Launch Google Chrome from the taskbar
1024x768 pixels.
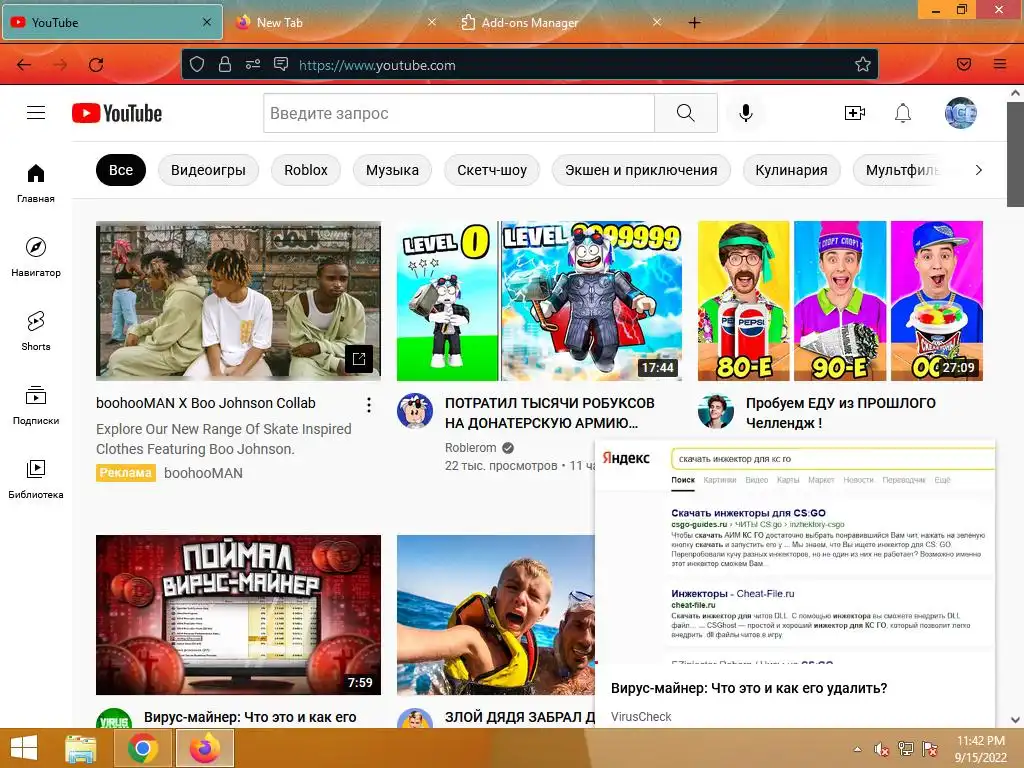[x=142, y=748]
